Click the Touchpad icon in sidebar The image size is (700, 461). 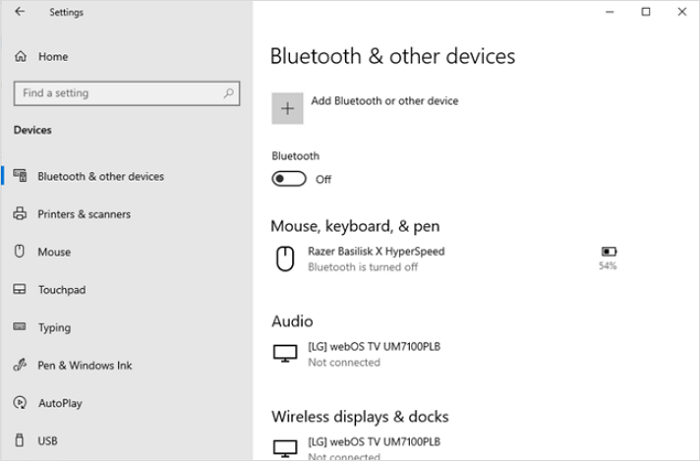coord(19,290)
